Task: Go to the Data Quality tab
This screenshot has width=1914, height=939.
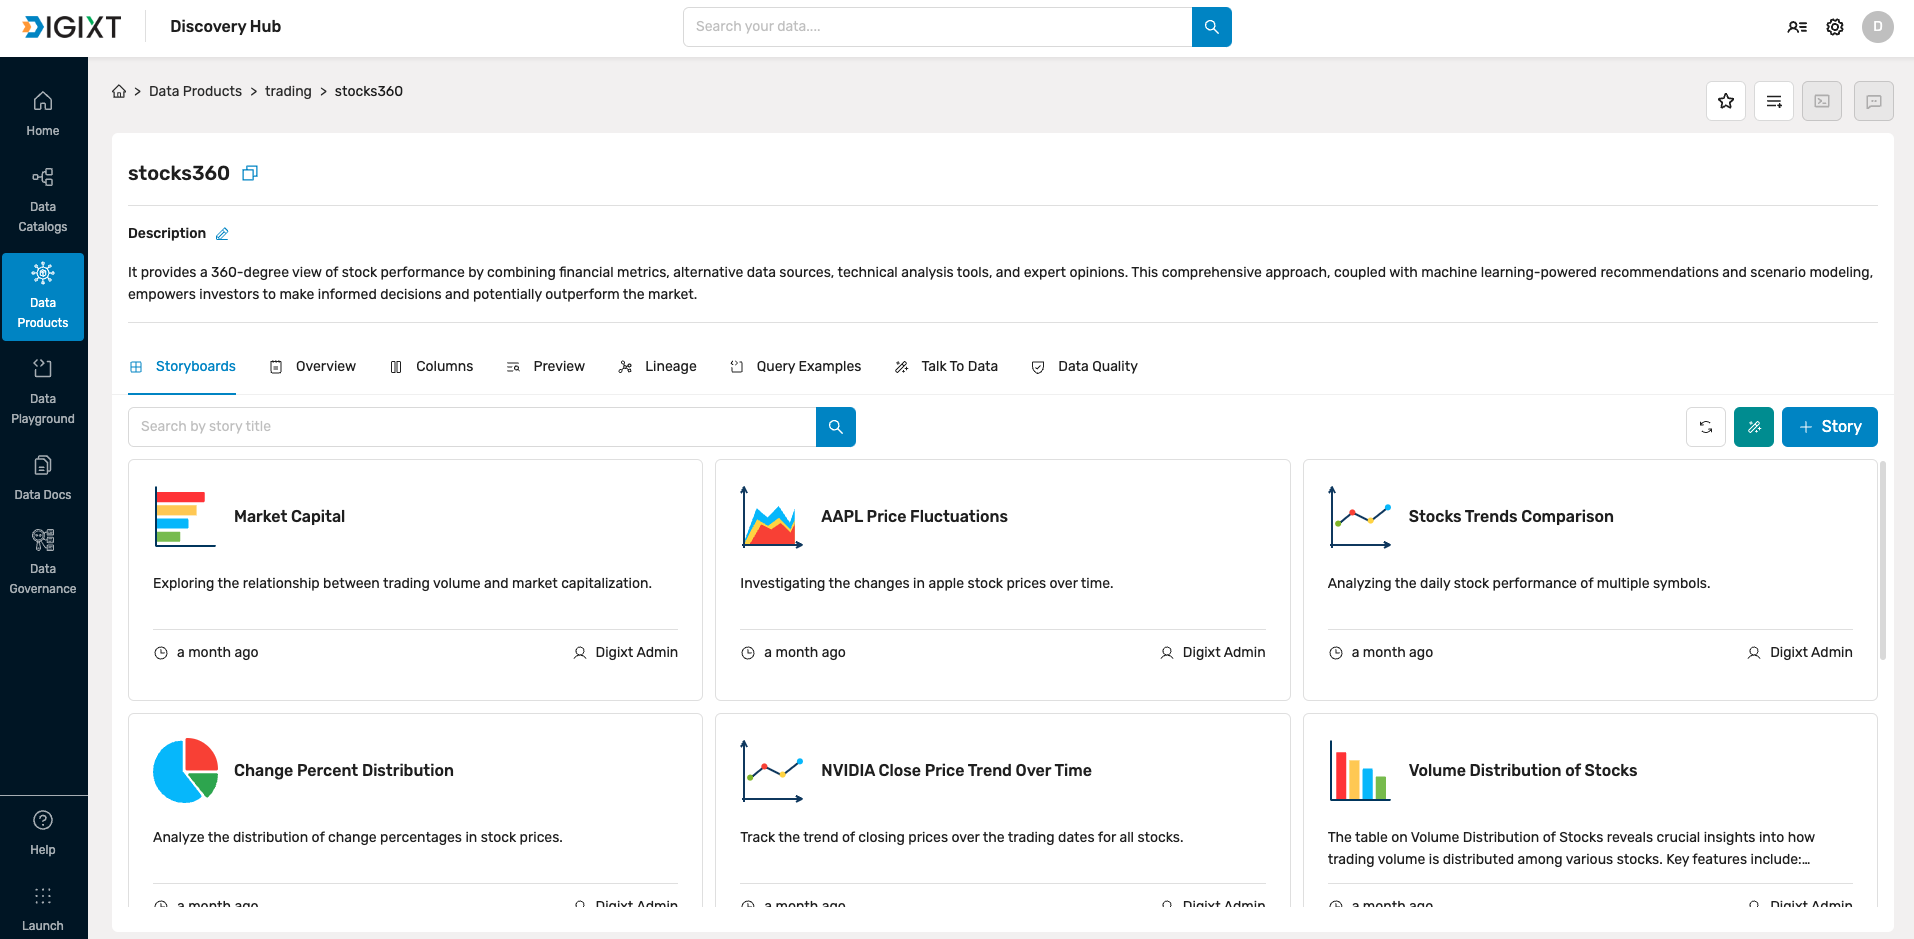Action: click(x=1097, y=366)
